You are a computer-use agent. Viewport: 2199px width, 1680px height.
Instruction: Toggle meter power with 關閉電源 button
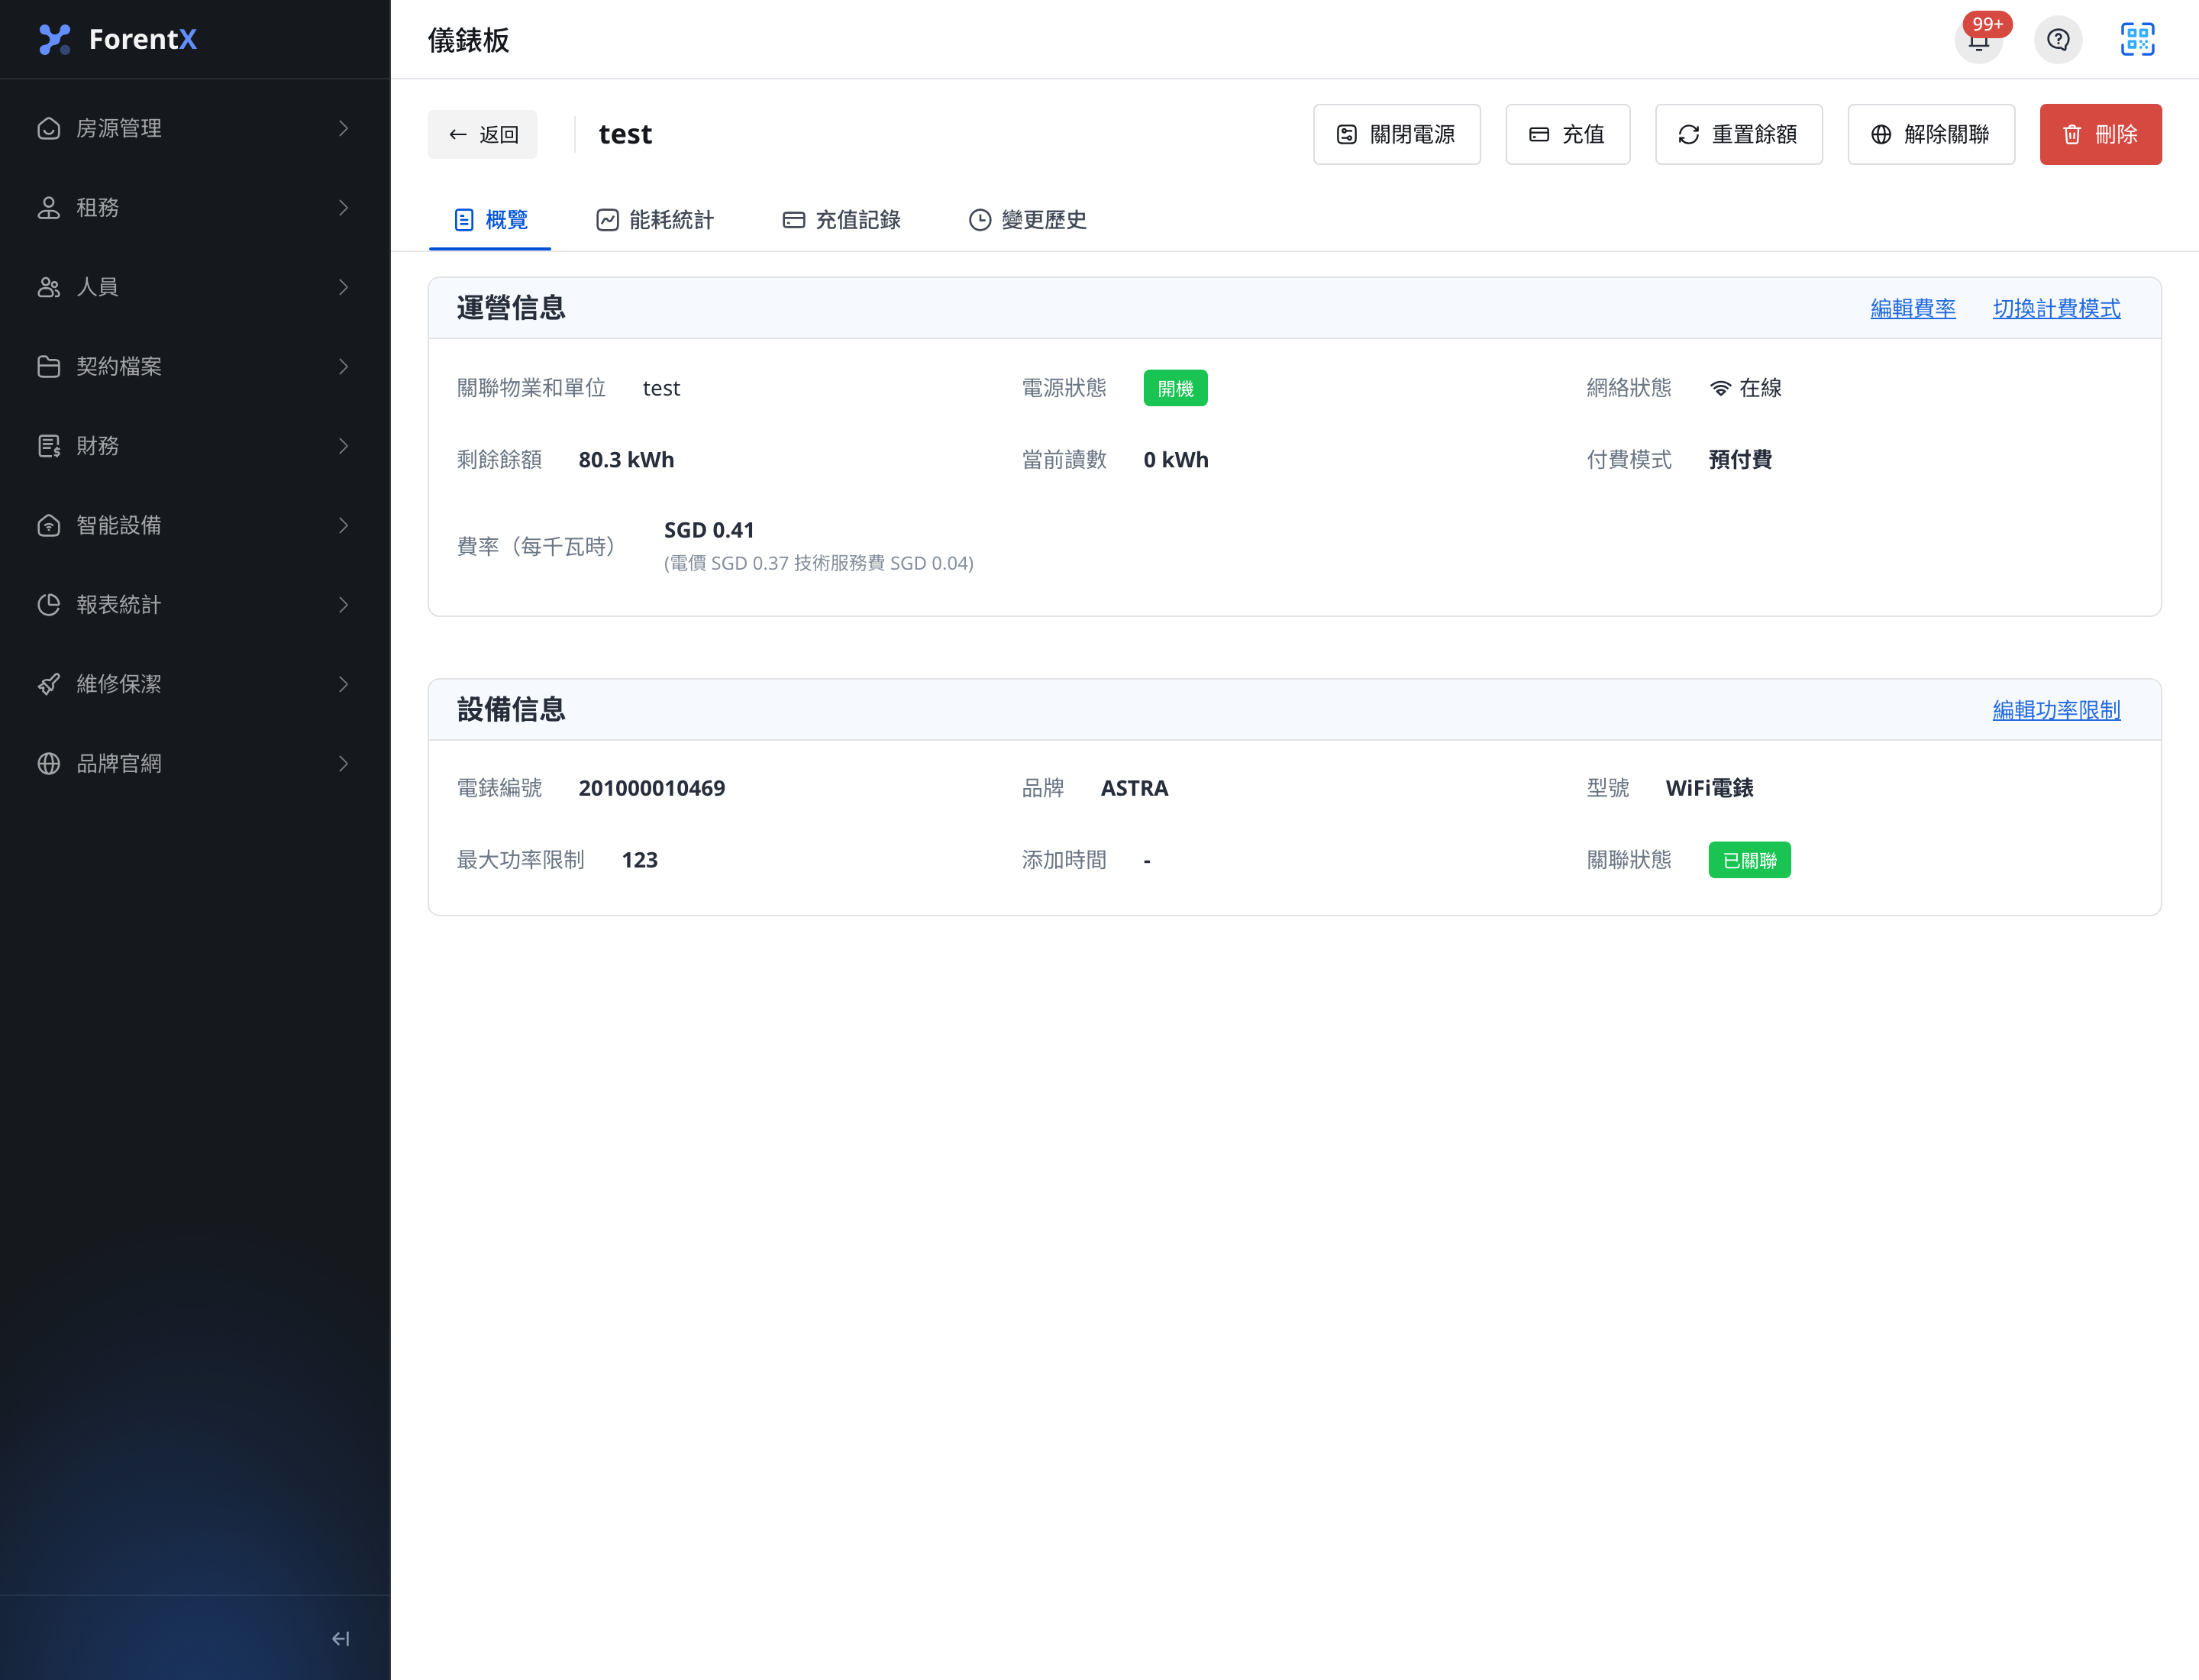[1396, 134]
